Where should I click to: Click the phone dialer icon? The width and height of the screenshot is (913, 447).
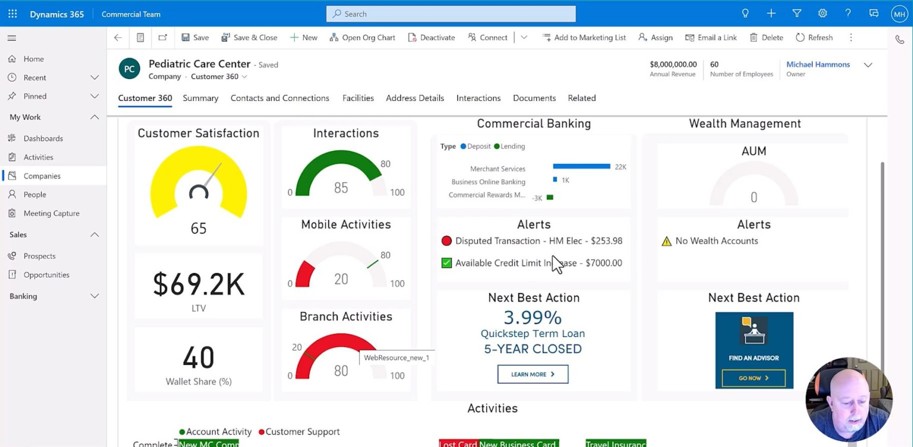pyautogui.click(x=900, y=40)
